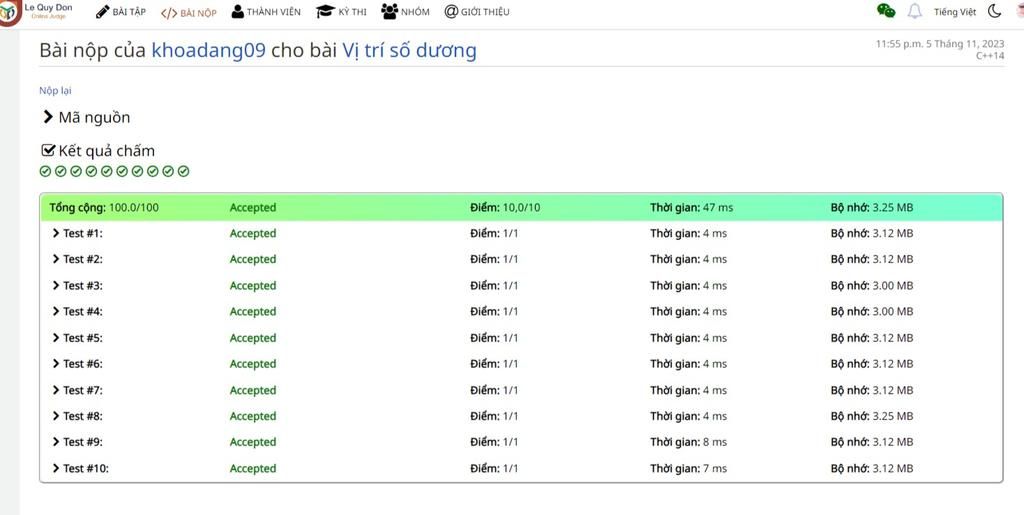Open the Vị trí số dương problem link
The width and height of the screenshot is (1024, 515).
pos(409,50)
